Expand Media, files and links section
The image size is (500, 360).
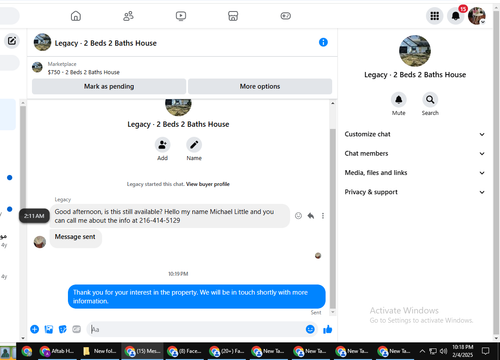point(415,173)
